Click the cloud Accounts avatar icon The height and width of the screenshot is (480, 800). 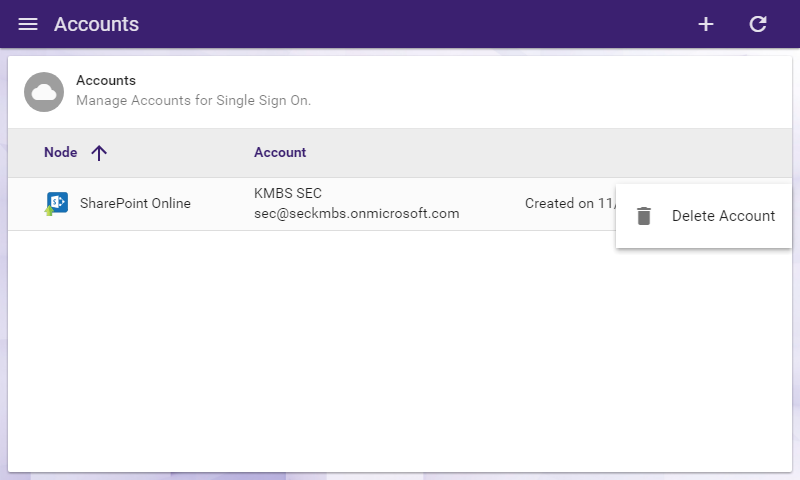click(x=44, y=92)
